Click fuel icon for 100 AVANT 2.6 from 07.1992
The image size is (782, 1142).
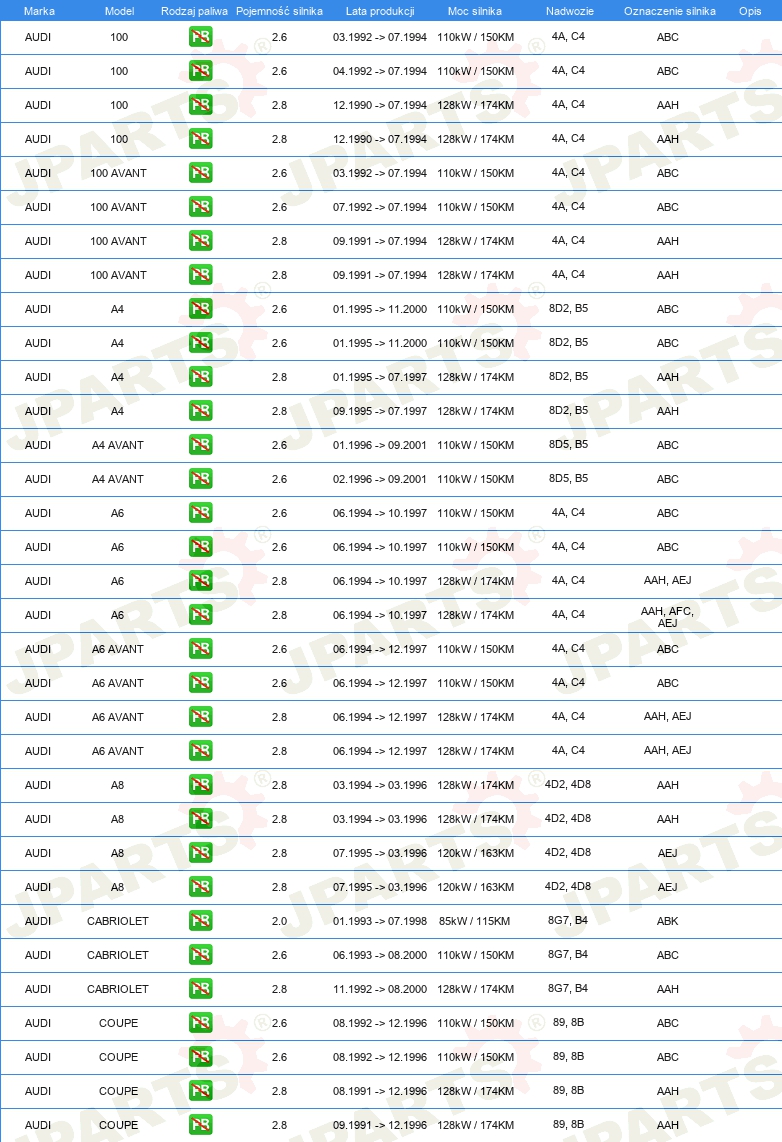(200, 207)
